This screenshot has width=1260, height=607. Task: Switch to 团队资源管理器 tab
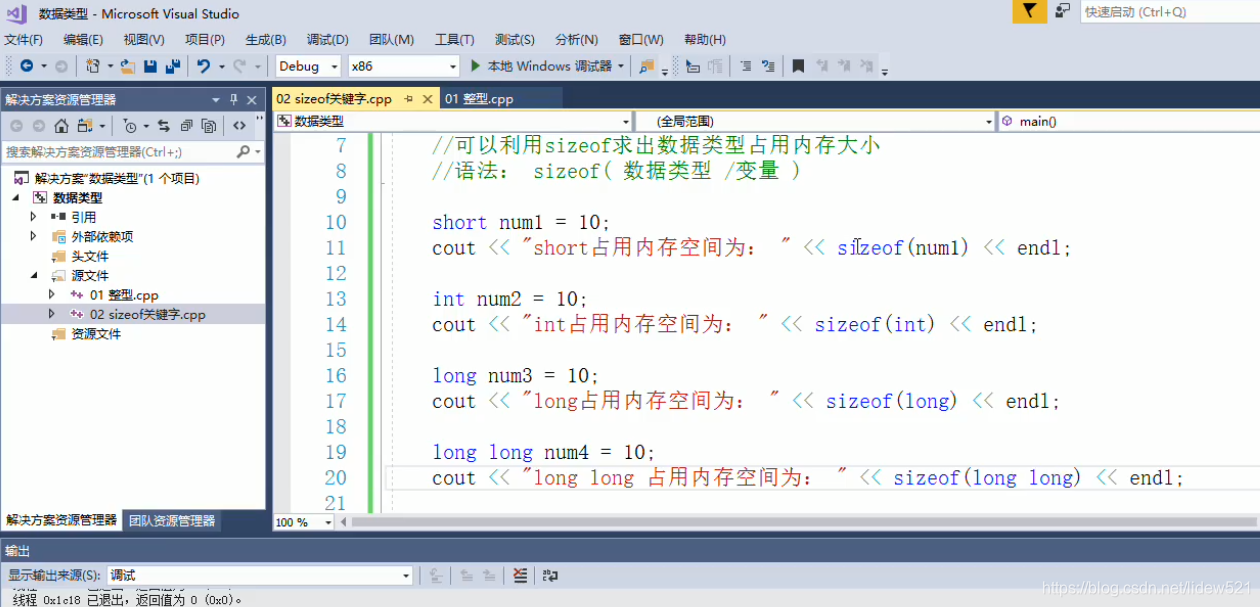(172, 521)
